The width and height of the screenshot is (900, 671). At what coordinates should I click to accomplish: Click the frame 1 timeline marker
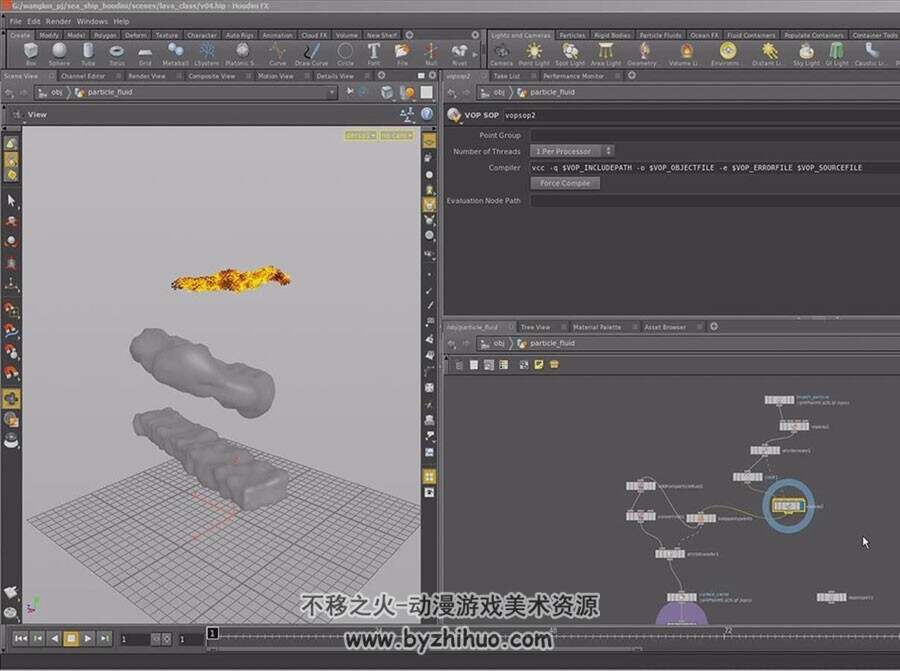point(212,633)
